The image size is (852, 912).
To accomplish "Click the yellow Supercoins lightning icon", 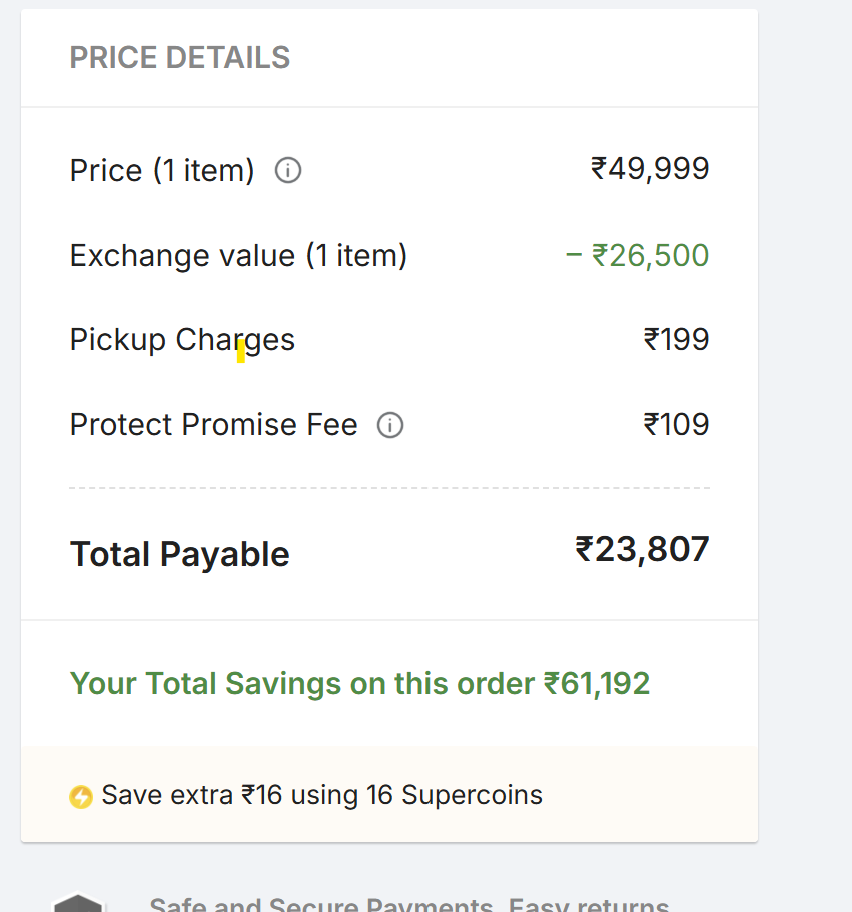I will [81, 797].
